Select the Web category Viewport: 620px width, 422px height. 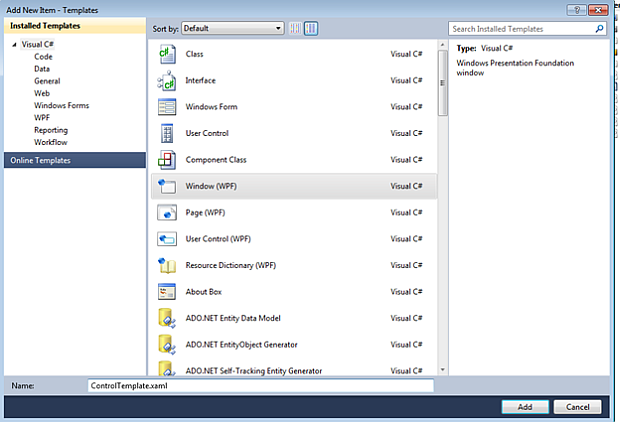(x=42, y=93)
